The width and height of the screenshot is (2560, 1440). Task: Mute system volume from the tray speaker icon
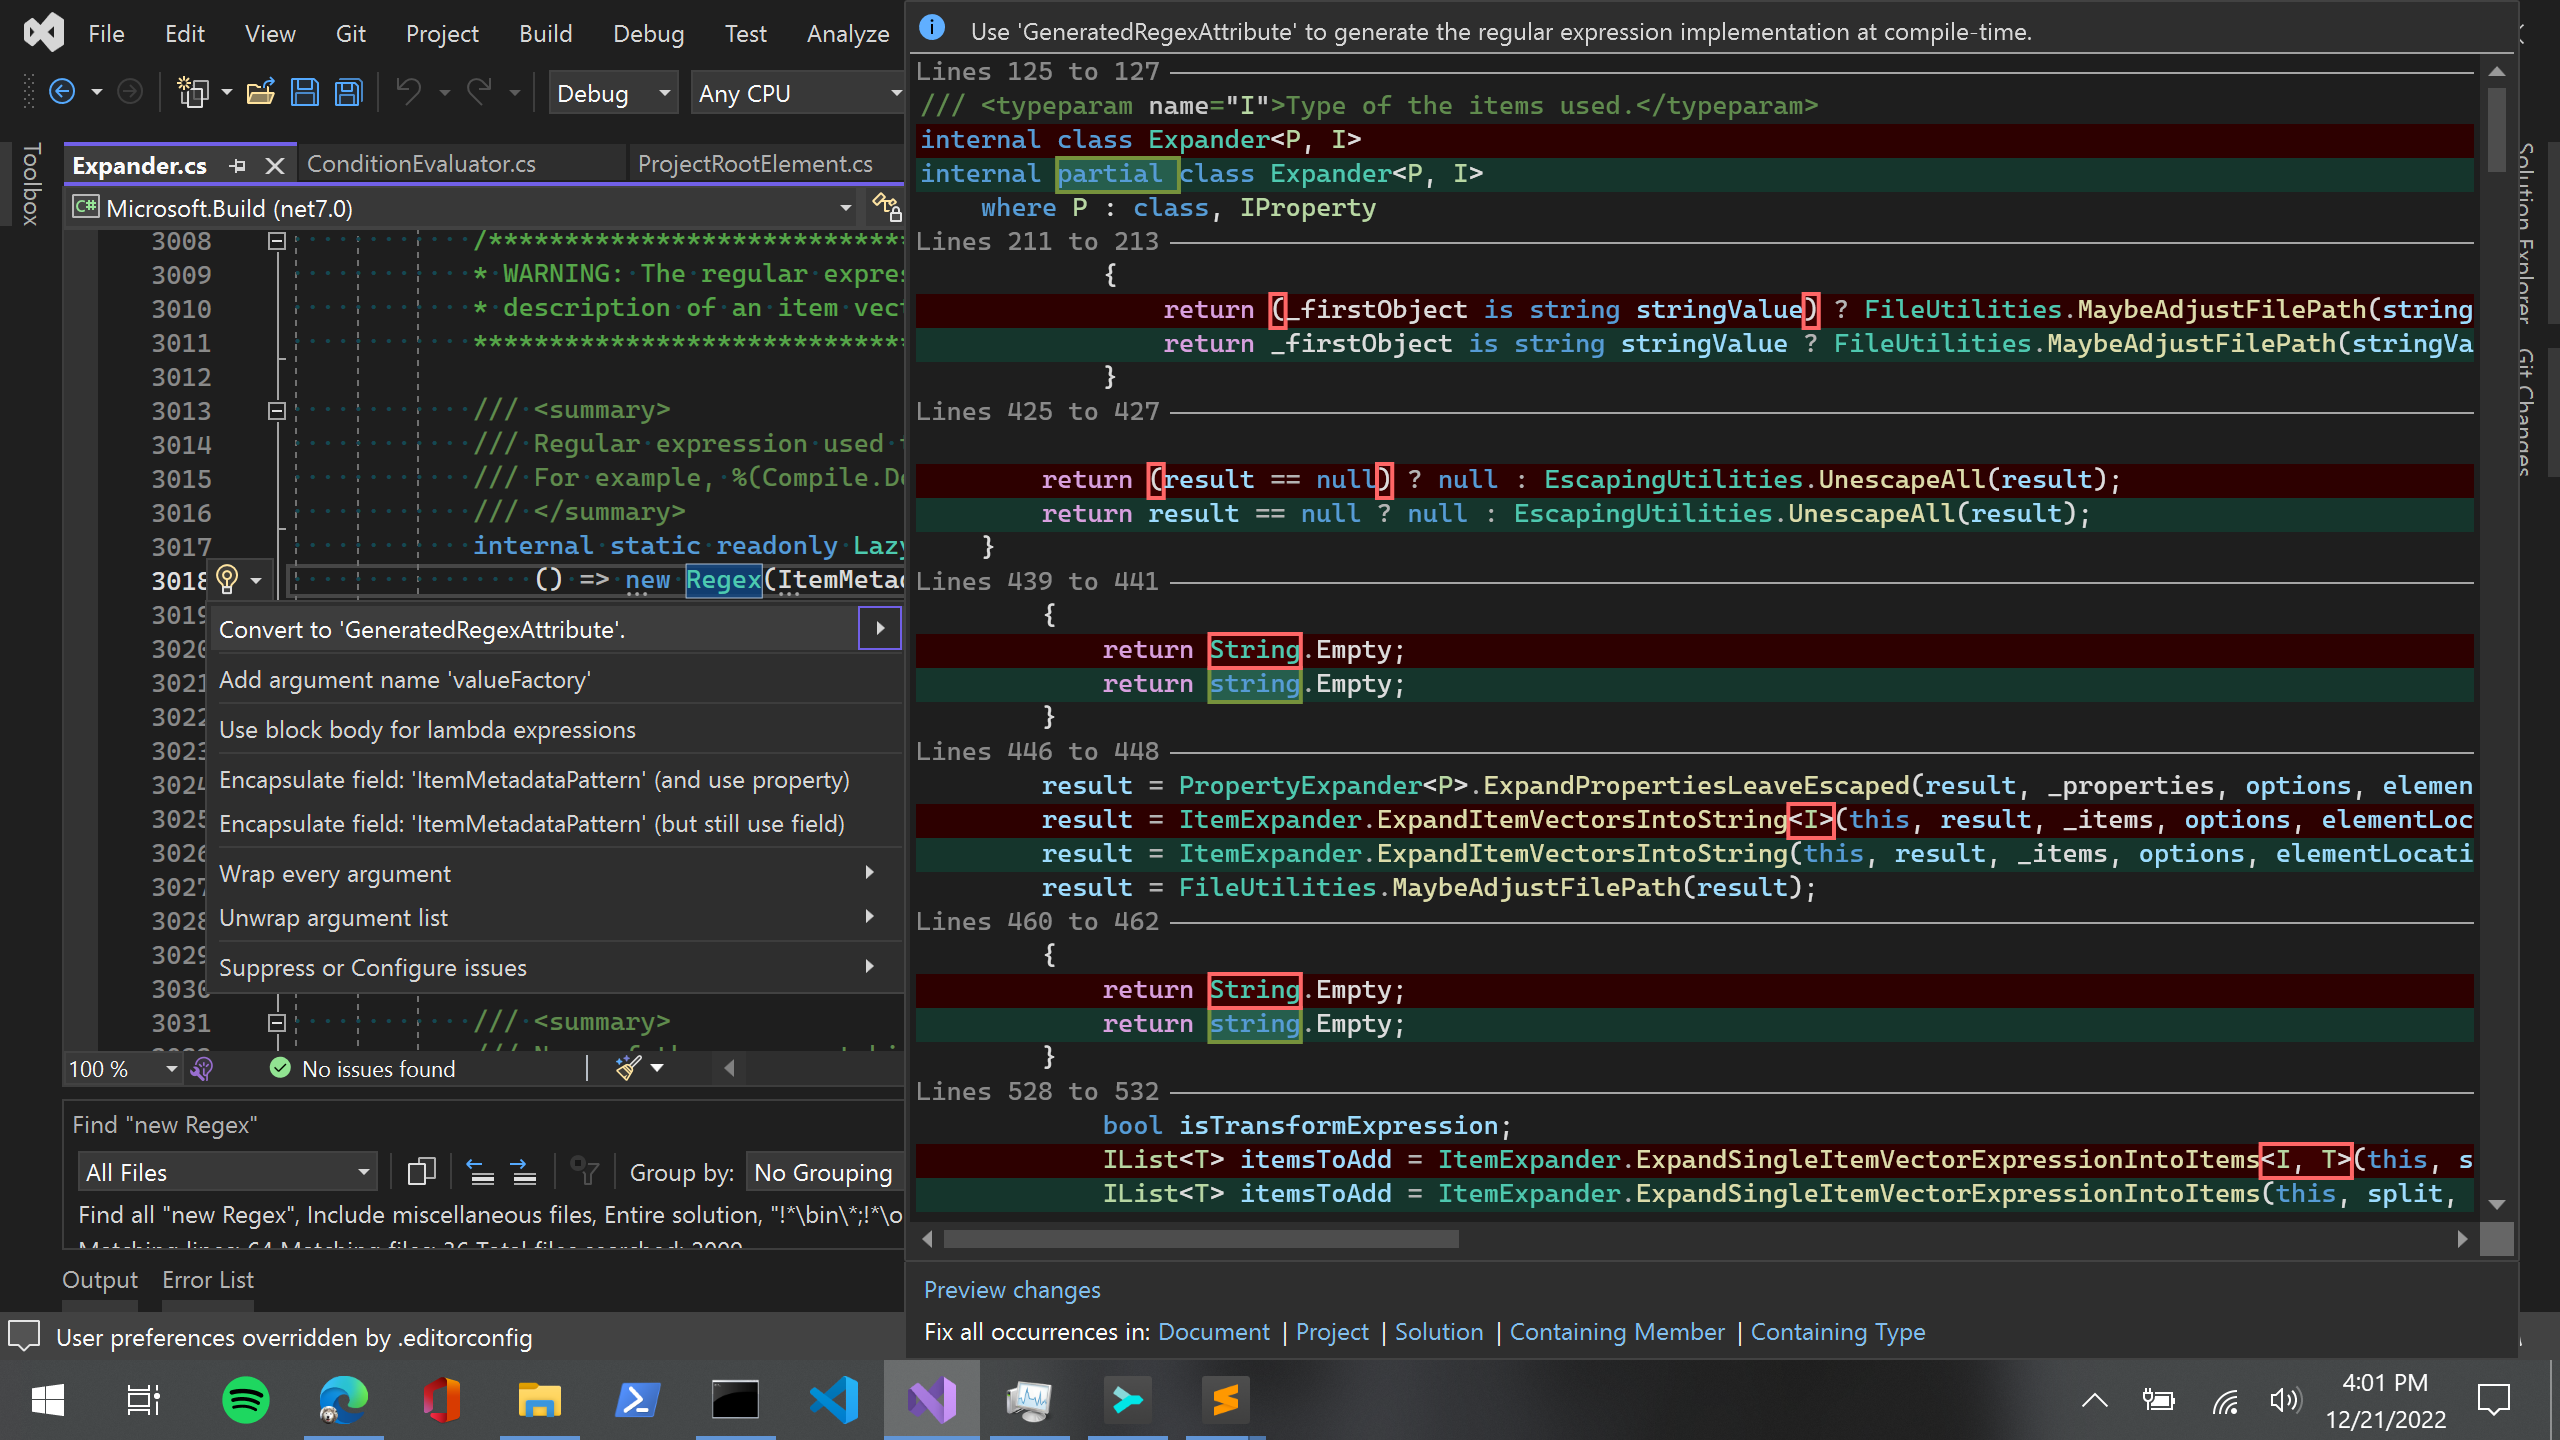tap(2285, 1400)
